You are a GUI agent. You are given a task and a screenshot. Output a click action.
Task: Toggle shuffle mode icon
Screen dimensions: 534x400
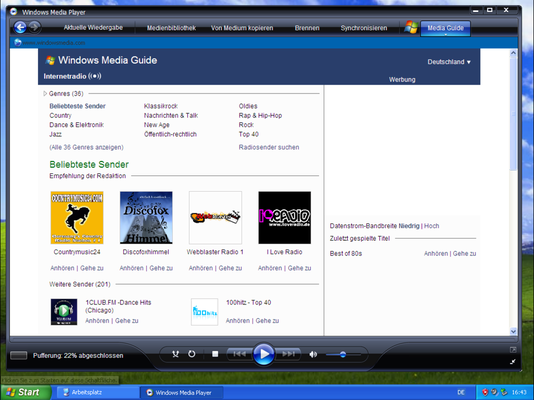175,354
